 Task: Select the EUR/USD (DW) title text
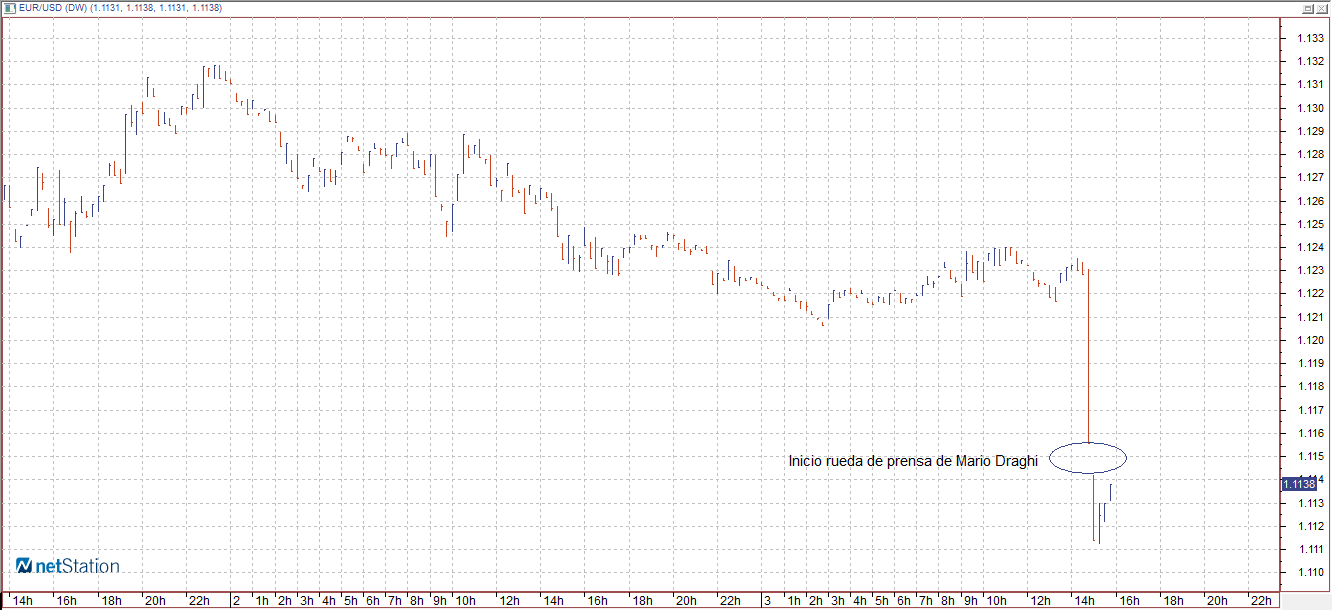[x=53, y=8]
